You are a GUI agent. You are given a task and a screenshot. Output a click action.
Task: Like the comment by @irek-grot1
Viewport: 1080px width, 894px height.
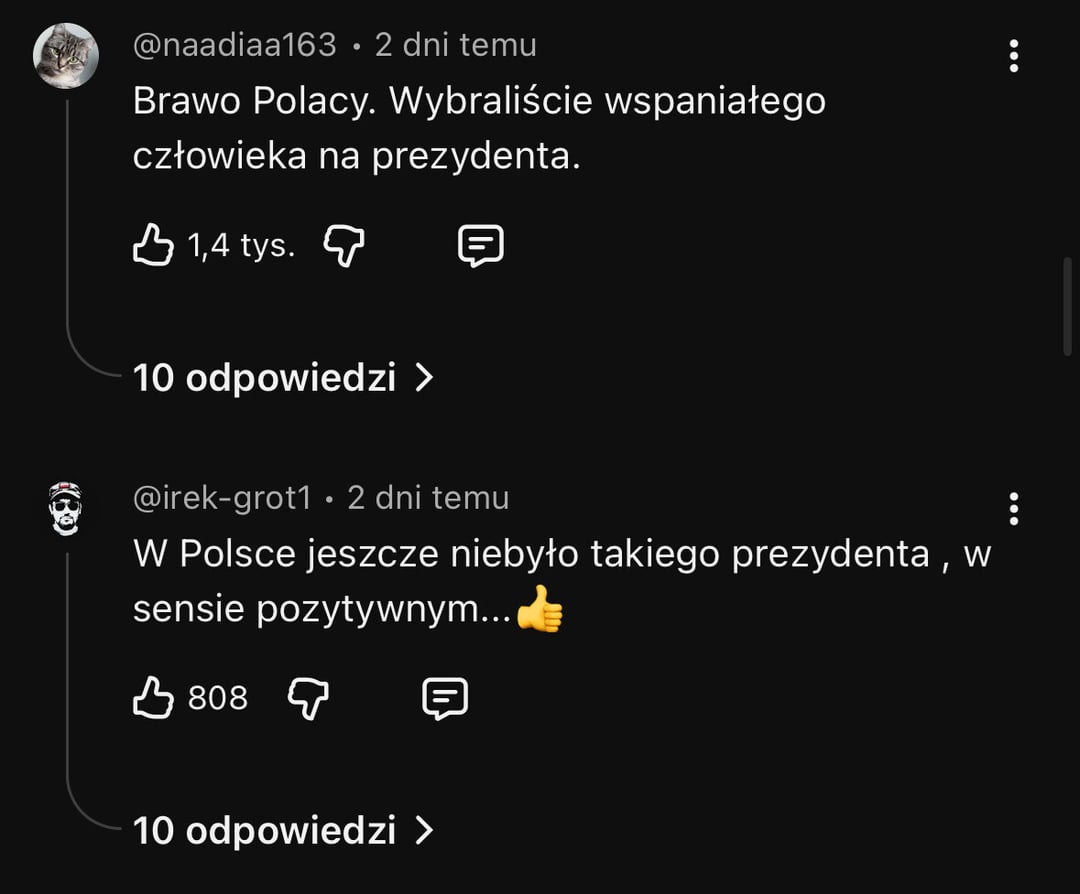[x=153, y=698]
